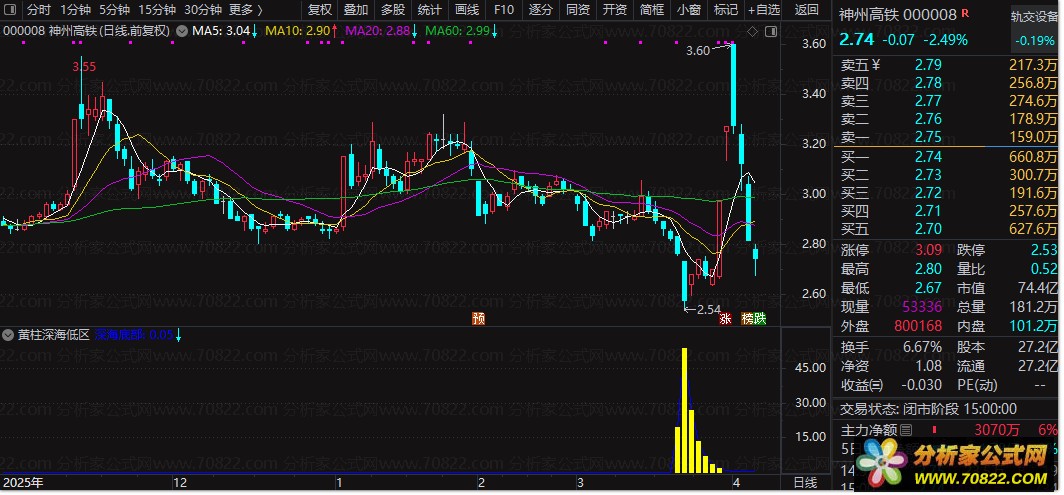Viewport: 1064px width, 495px height.
Task: Select the 买五 price 2.70
Action: (928, 229)
